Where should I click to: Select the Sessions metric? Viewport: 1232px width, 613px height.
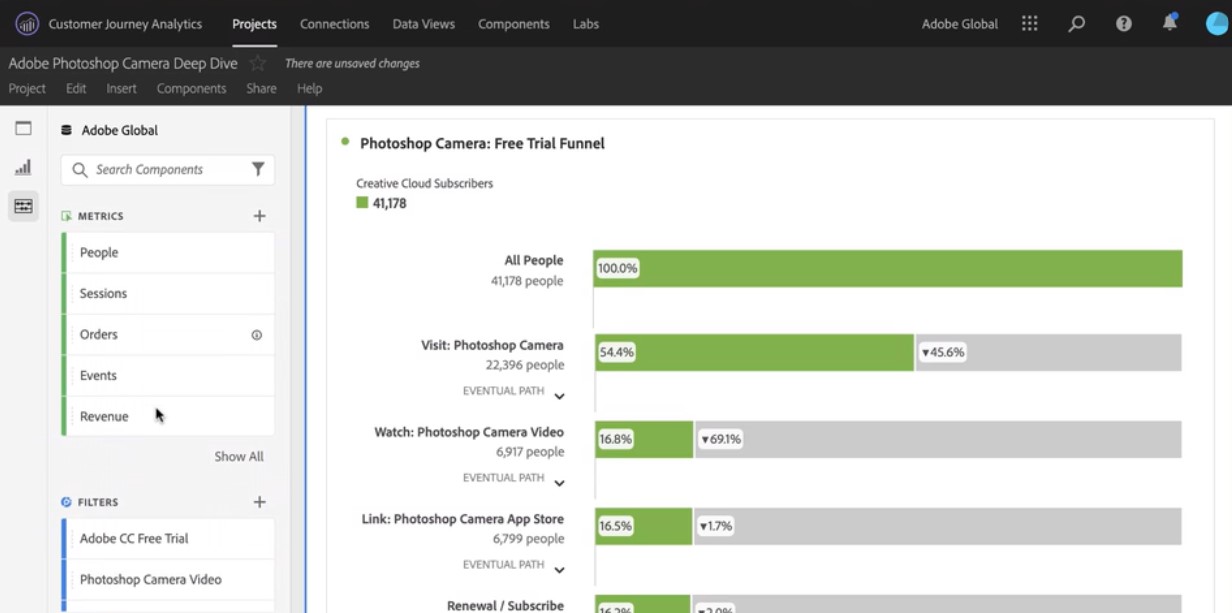(168, 294)
